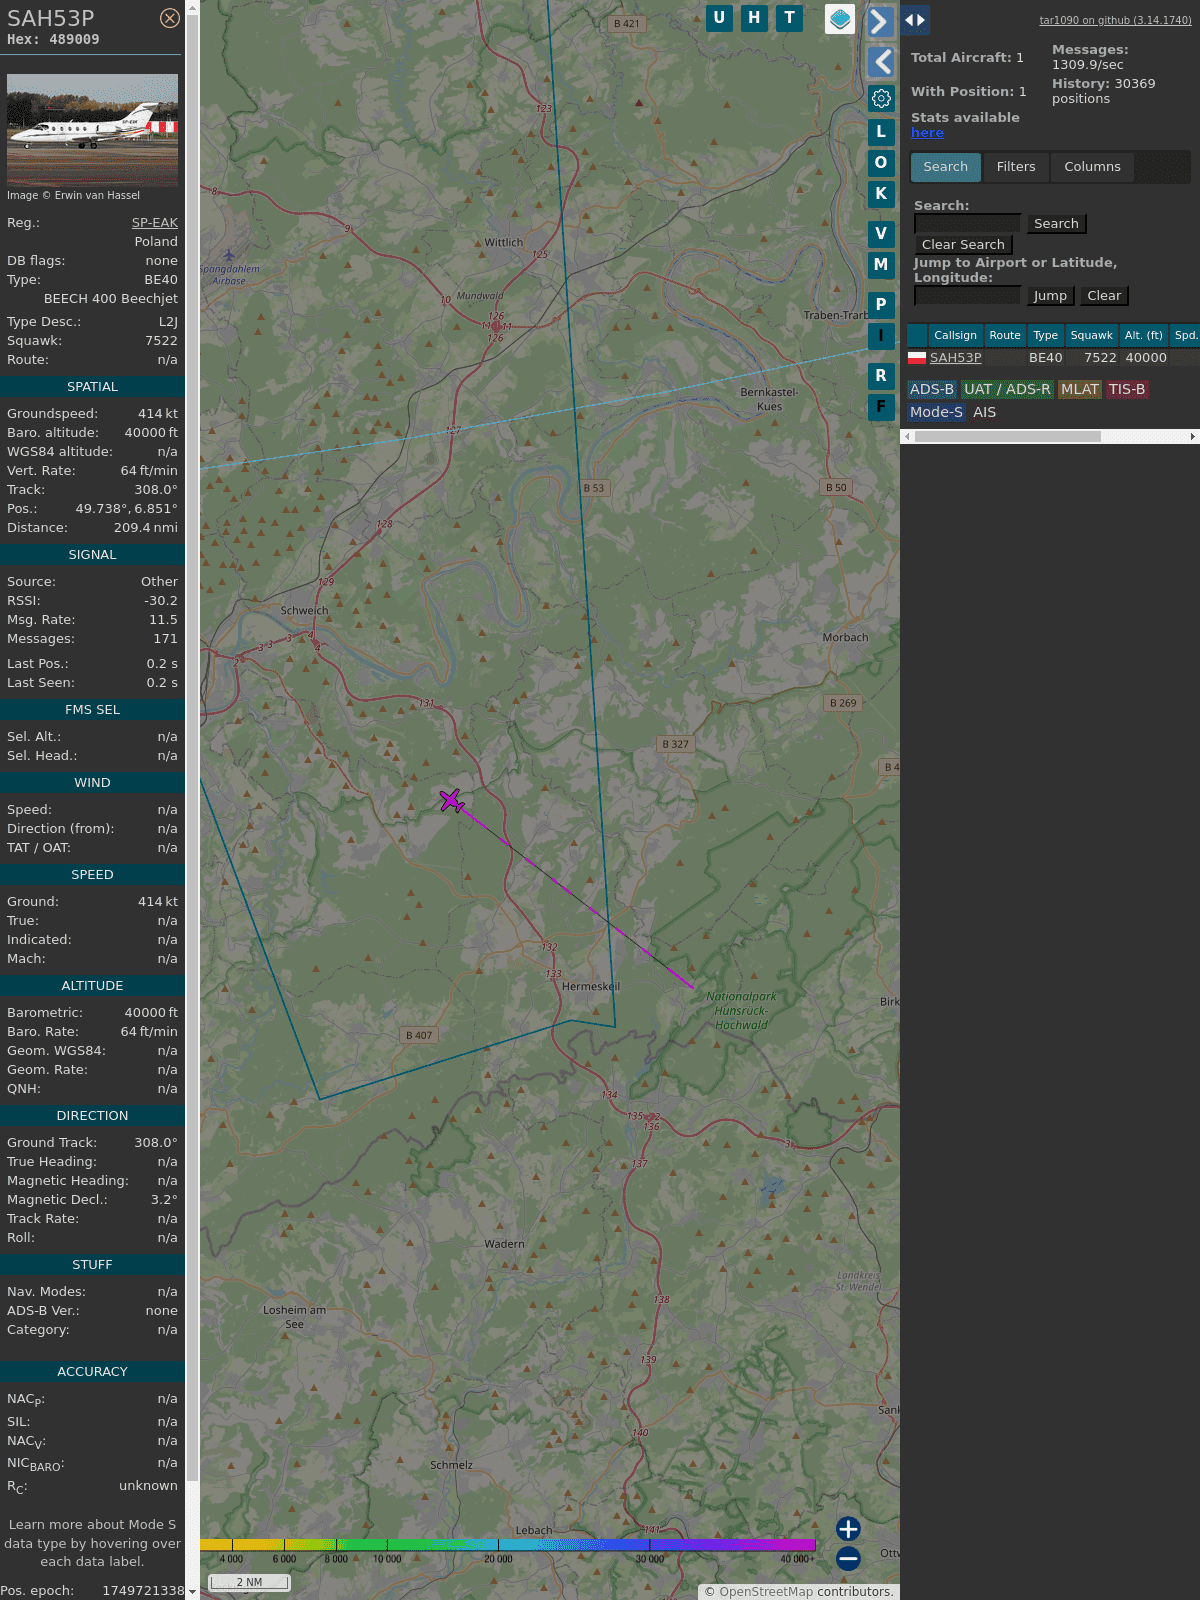Click the SIGNAL section header
This screenshot has height=1600, width=1200.
[92, 555]
